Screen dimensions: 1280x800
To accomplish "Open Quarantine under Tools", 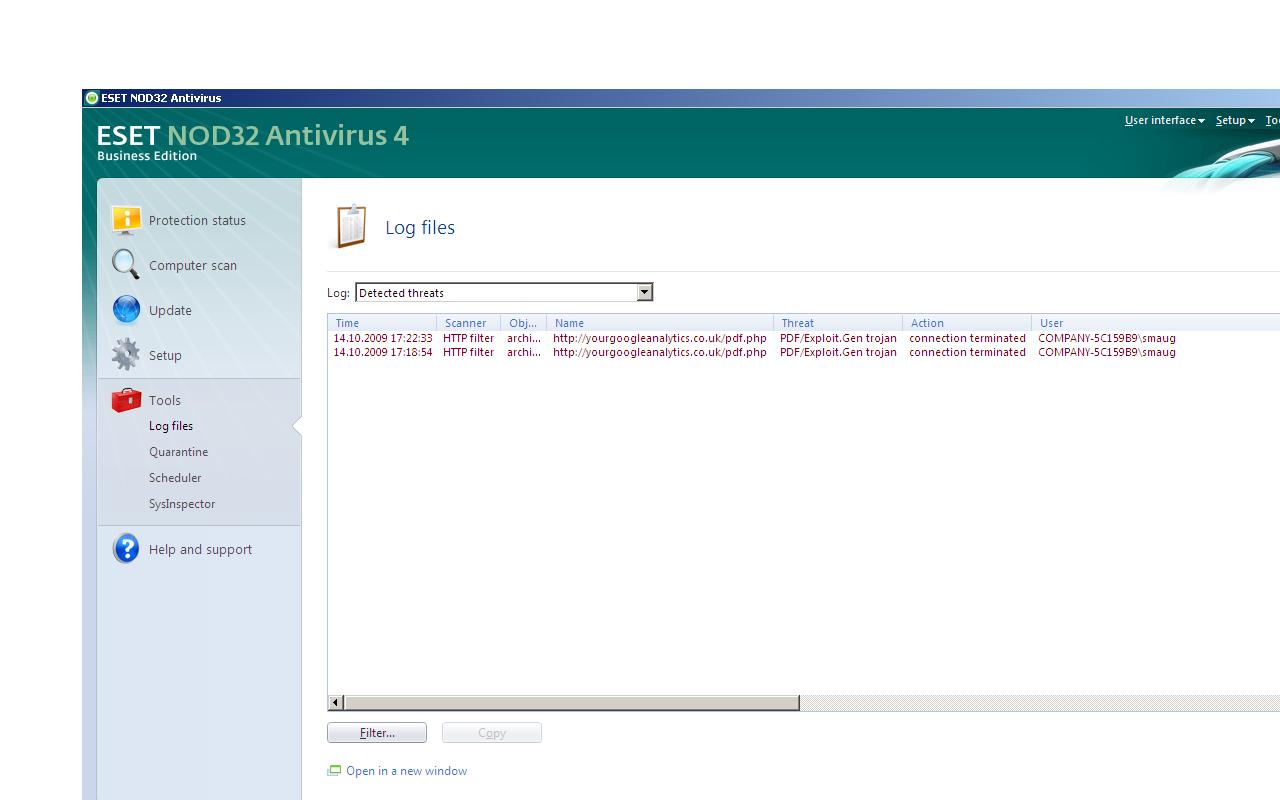I will (178, 452).
